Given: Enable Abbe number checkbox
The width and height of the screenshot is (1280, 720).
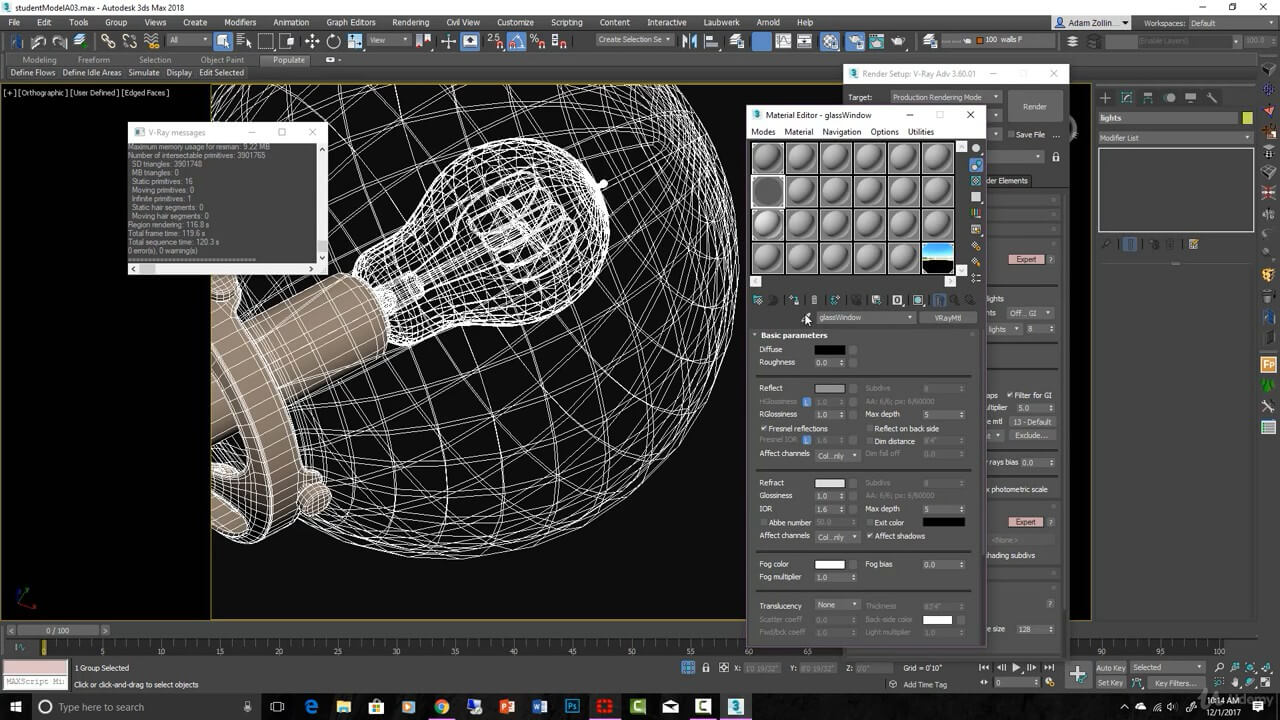Looking at the screenshot, I should click(x=764, y=522).
